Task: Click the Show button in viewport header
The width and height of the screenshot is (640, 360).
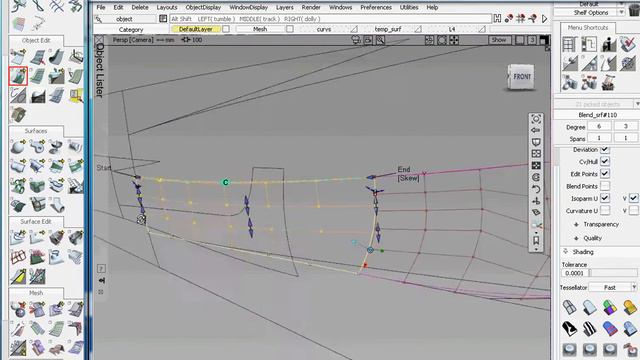Action: (x=499, y=40)
